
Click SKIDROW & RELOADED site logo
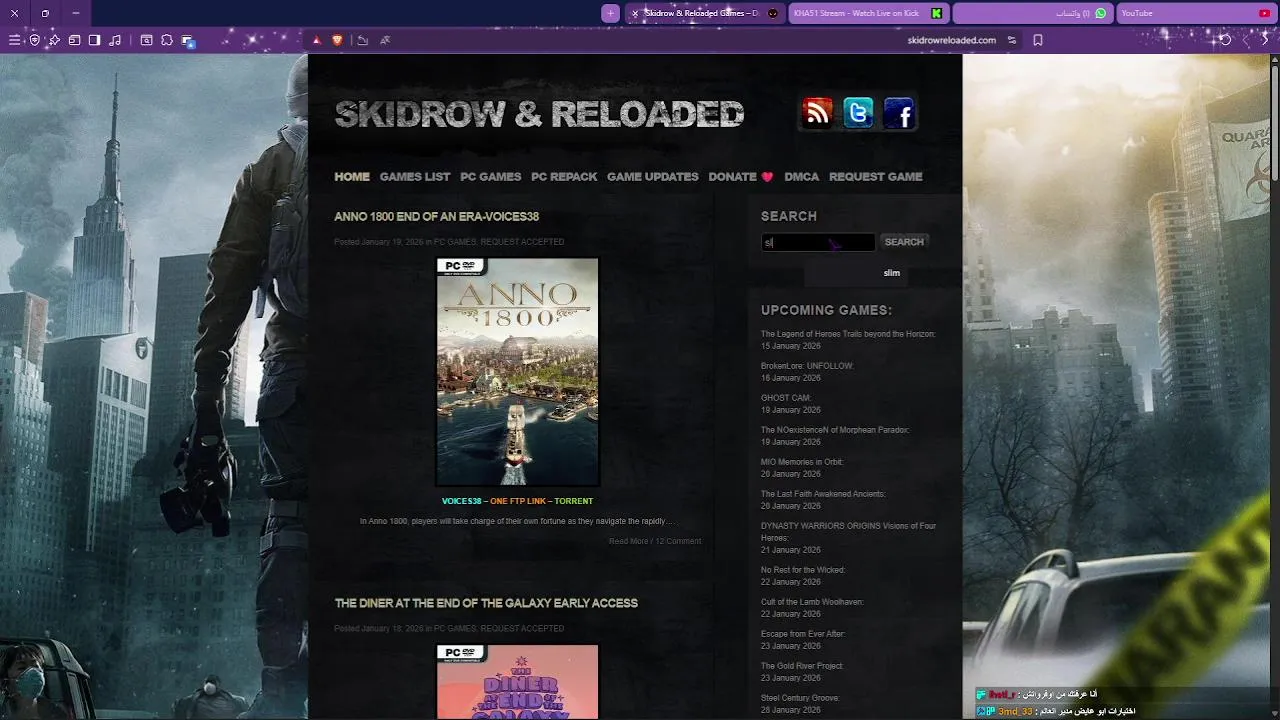pyautogui.click(x=539, y=114)
